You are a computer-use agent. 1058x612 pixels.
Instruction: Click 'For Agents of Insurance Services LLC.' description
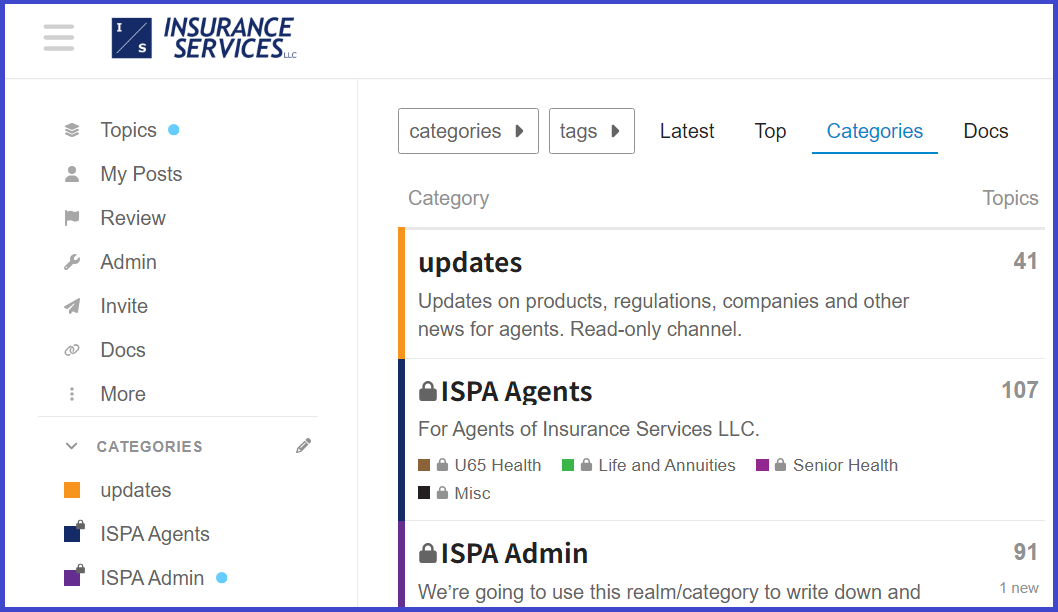coord(589,429)
